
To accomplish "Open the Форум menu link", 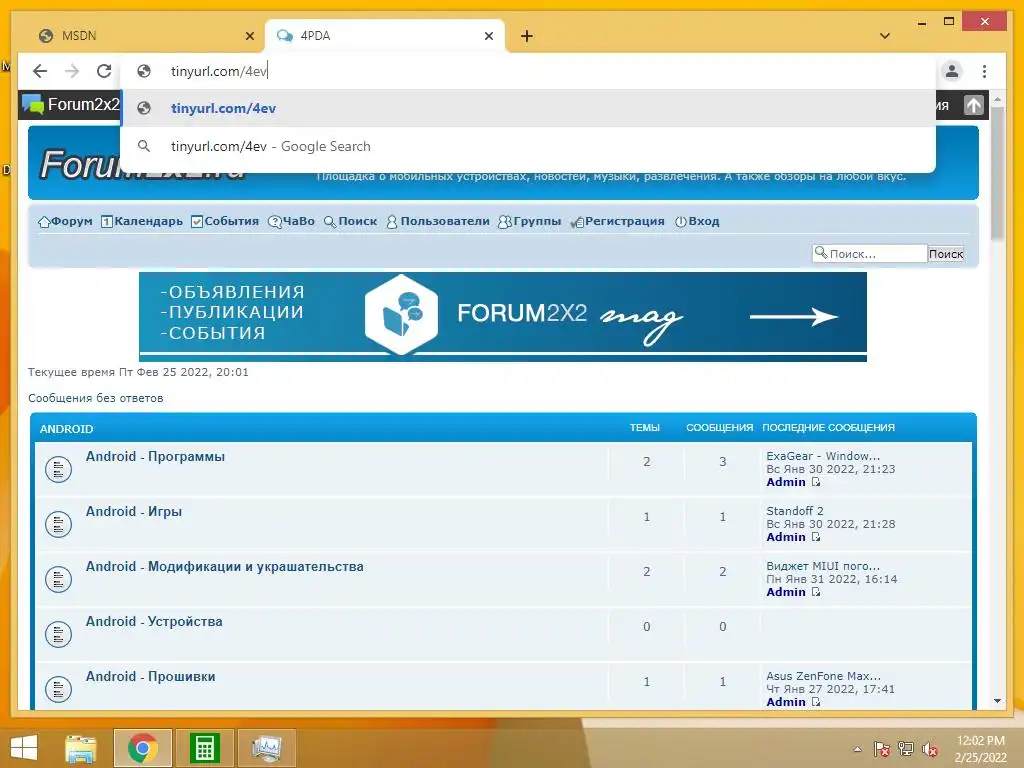I will click(x=65, y=221).
